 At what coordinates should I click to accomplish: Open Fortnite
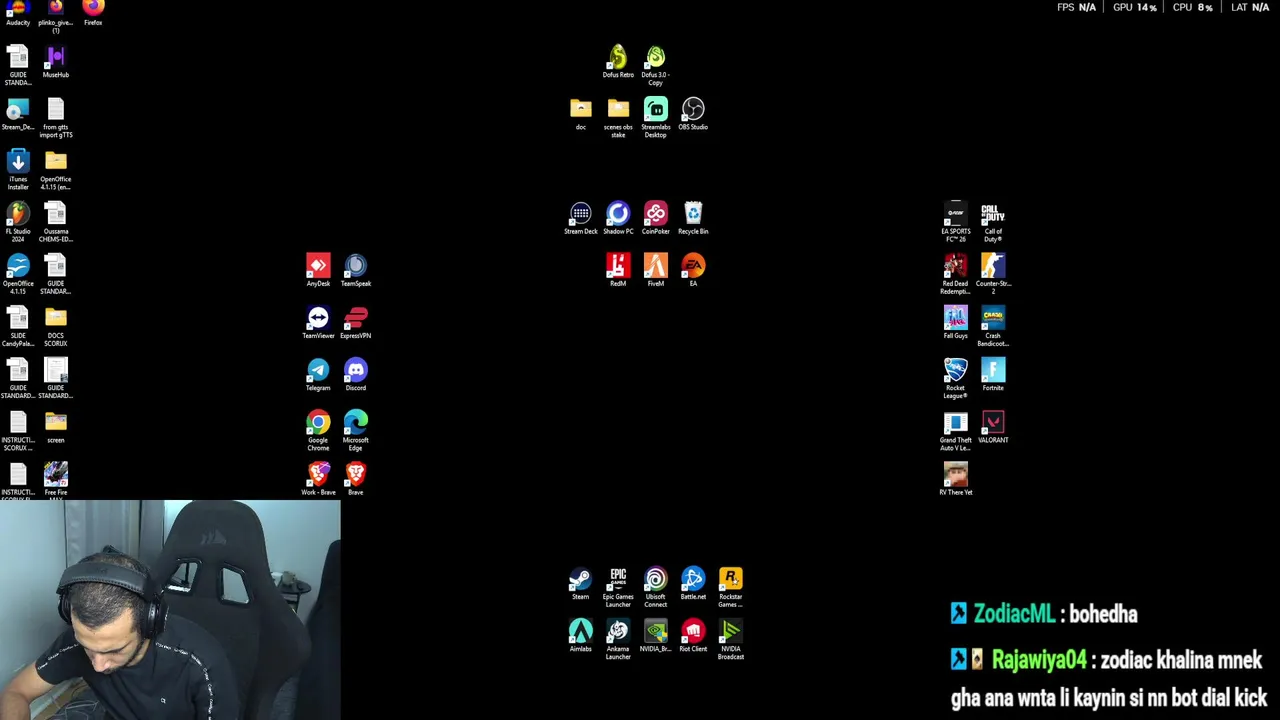[x=993, y=374]
